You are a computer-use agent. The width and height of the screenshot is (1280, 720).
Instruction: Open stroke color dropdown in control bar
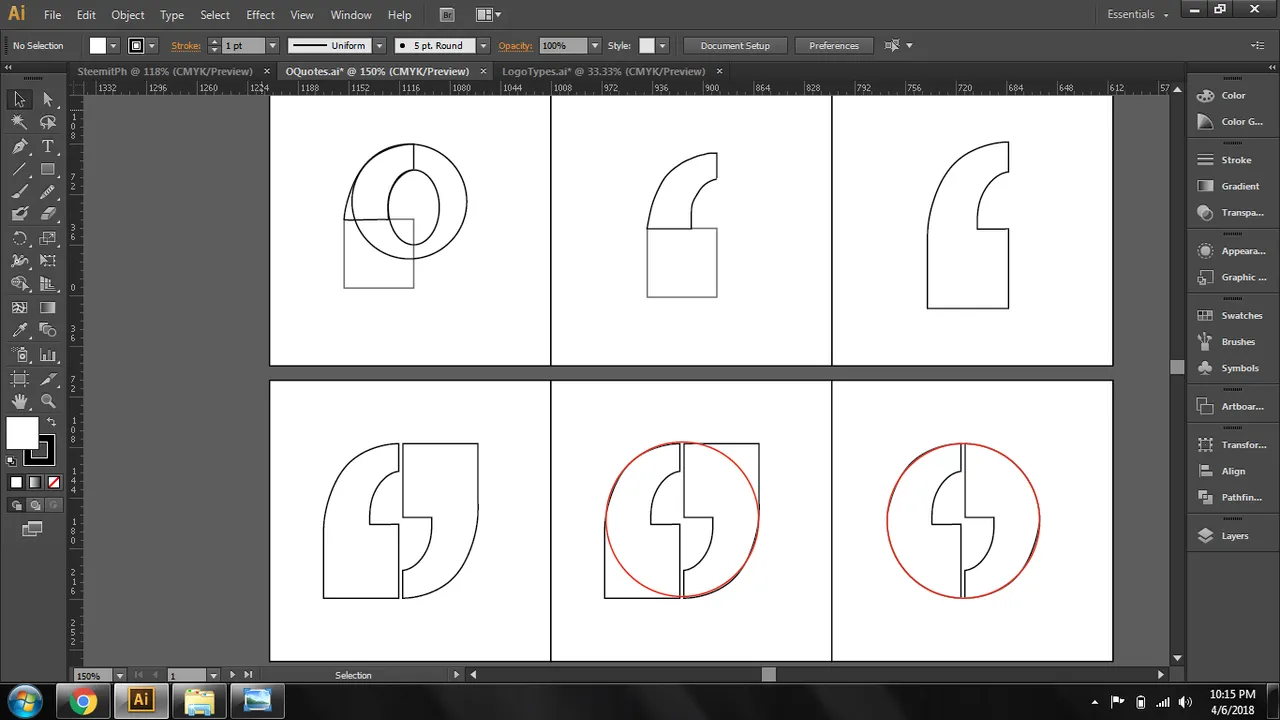pyautogui.click(x=152, y=46)
